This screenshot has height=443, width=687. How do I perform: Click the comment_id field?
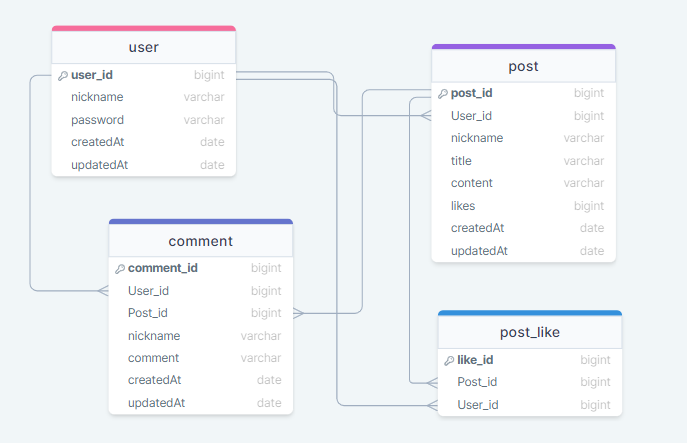click(x=201, y=268)
